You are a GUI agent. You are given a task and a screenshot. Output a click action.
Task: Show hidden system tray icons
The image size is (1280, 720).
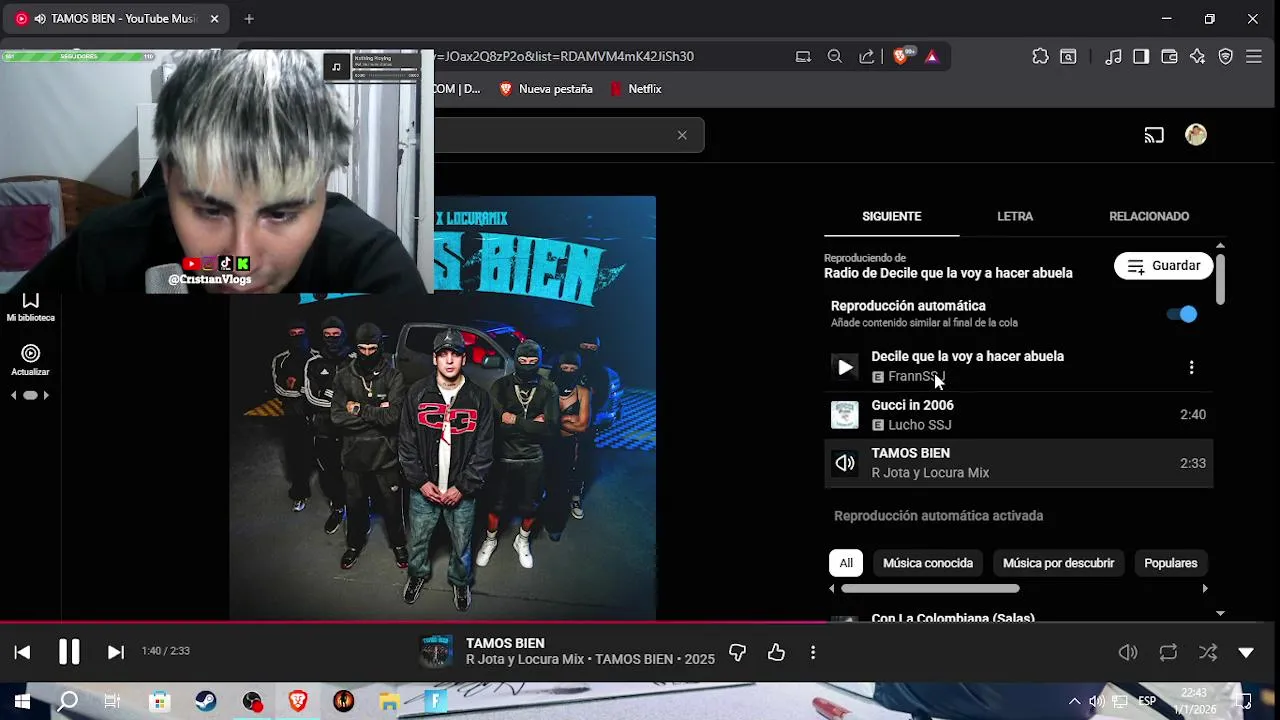[x=1074, y=702]
